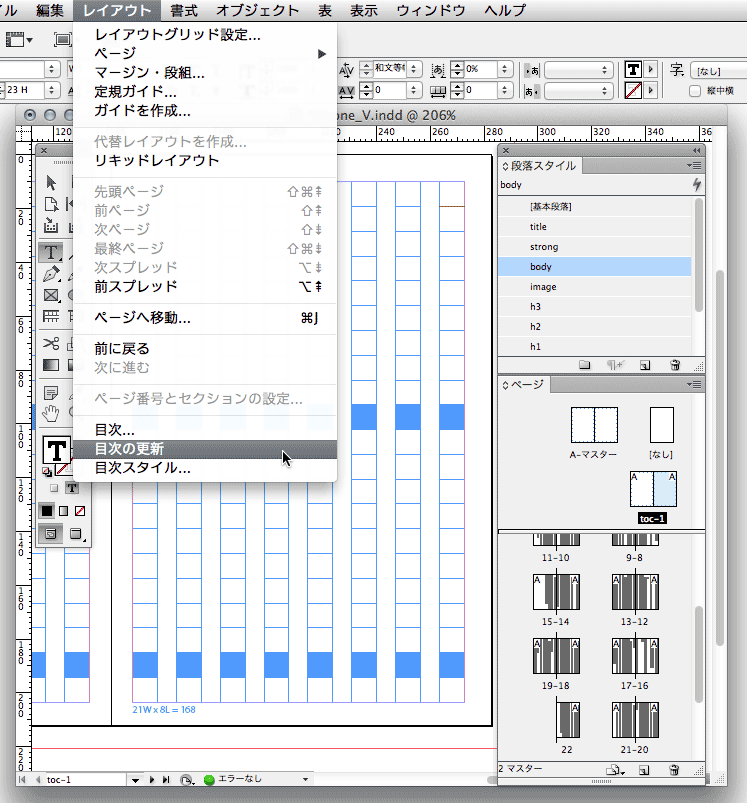The image size is (747, 803).
Task: Click Apply None red slash swatch
Action: tap(80, 511)
